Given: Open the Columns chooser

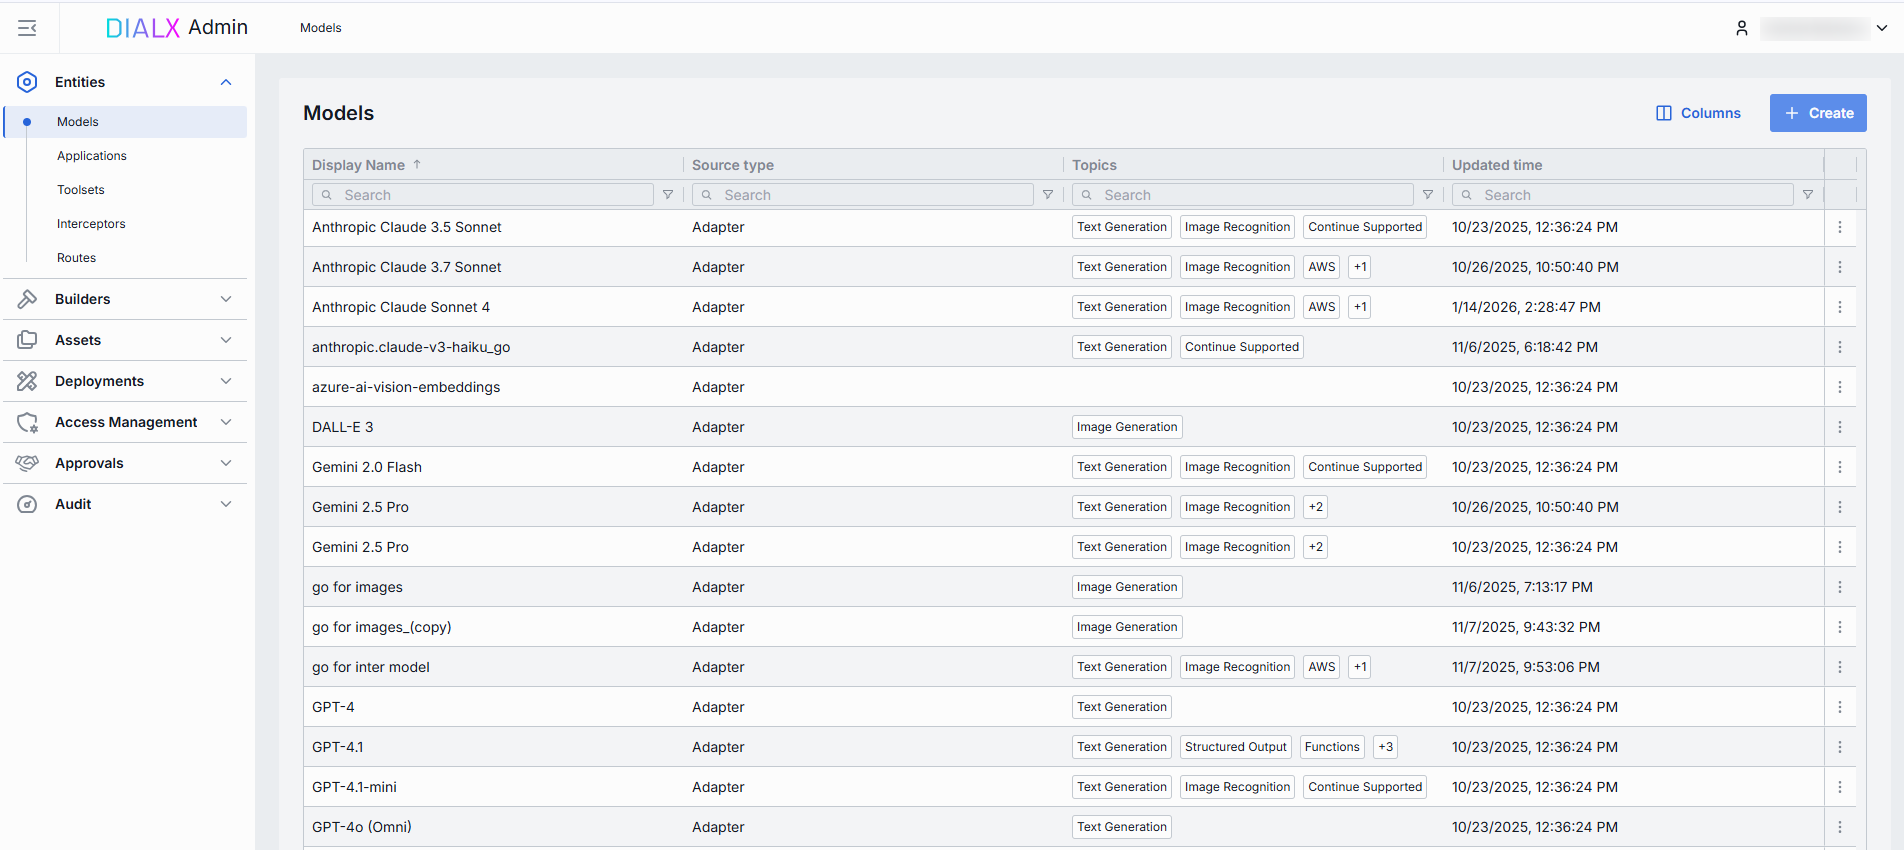Looking at the screenshot, I should pos(1698,113).
